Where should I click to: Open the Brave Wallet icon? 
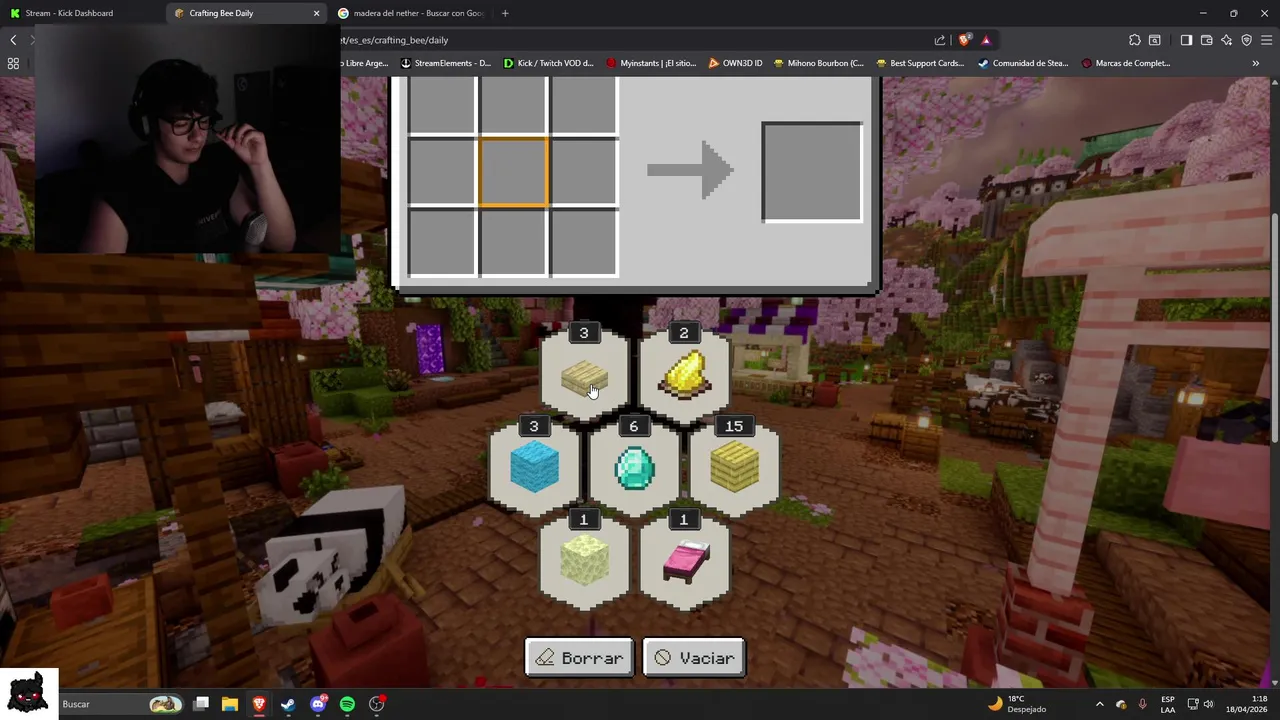1206,40
